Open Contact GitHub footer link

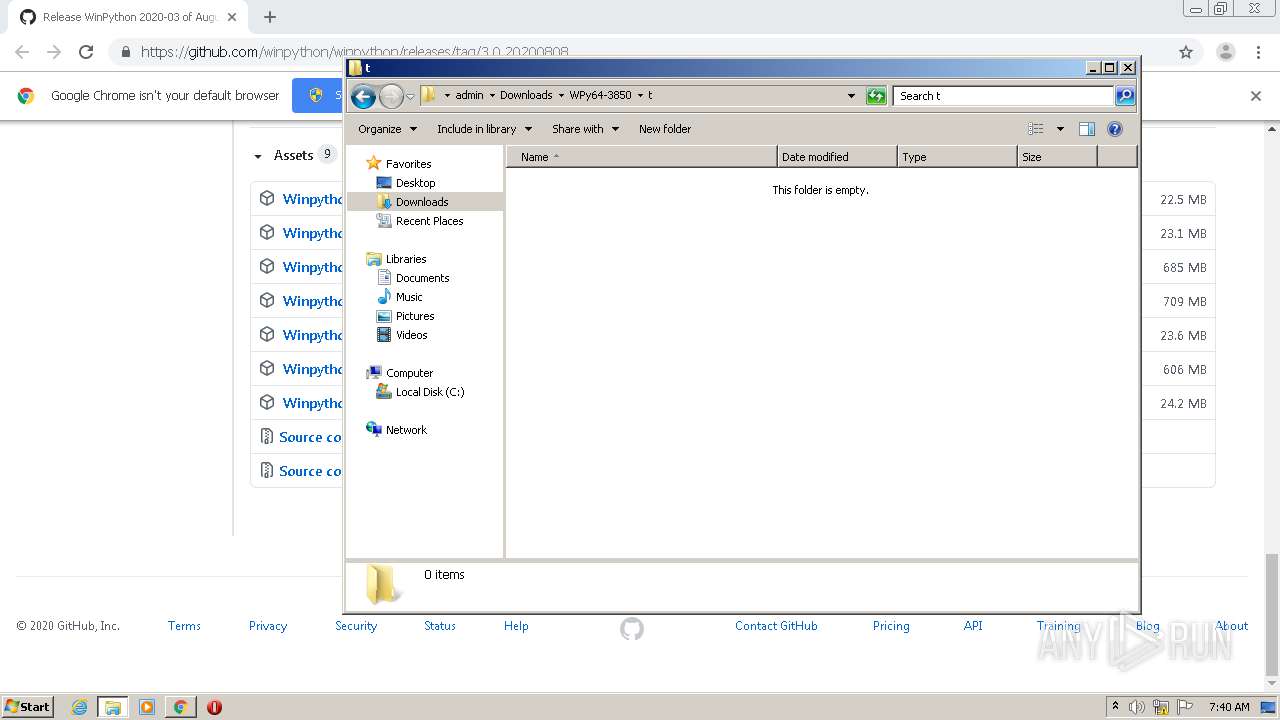[x=776, y=626]
